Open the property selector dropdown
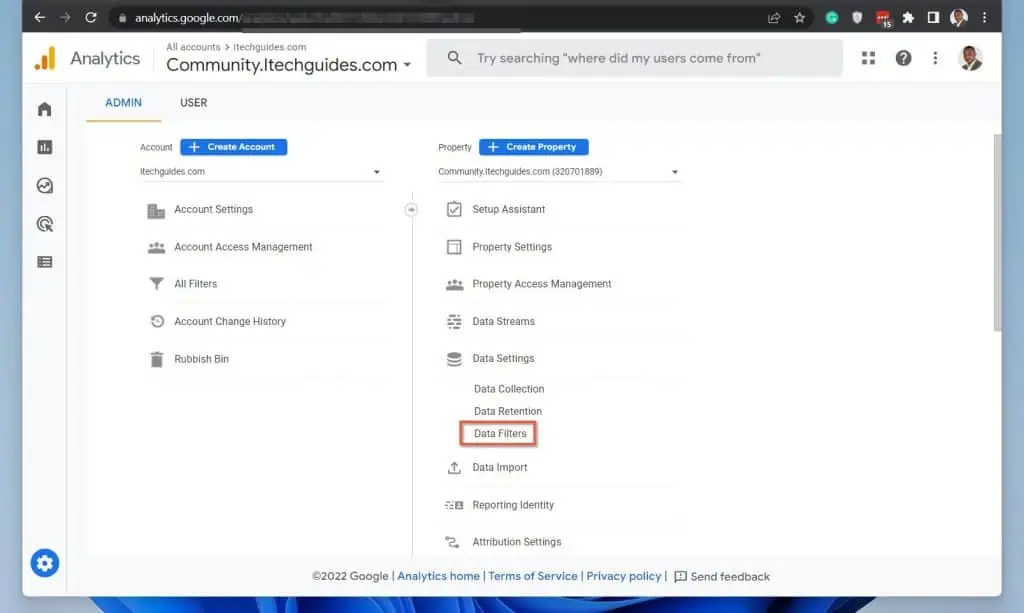 click(558, 172)
